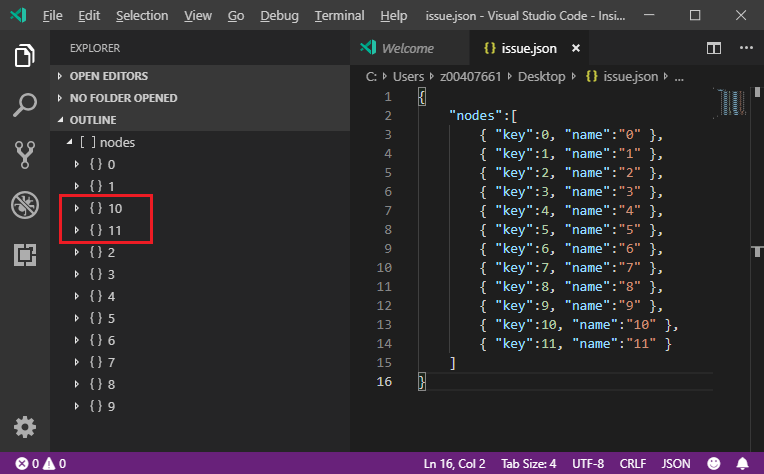Select outline item 8
Screen dimensions: 764x474
click(x=200, y=384)
